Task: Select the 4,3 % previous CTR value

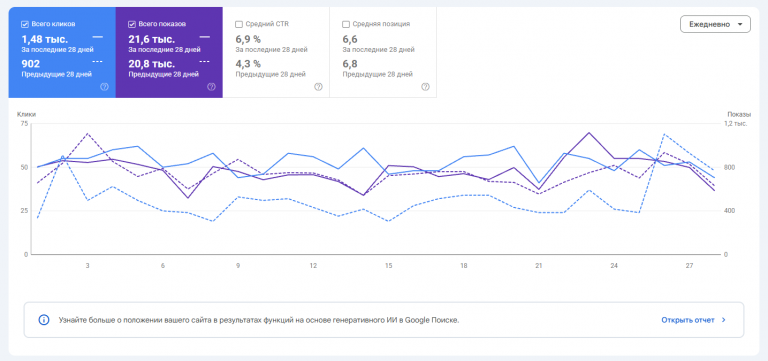Action: tap(248, 64)
